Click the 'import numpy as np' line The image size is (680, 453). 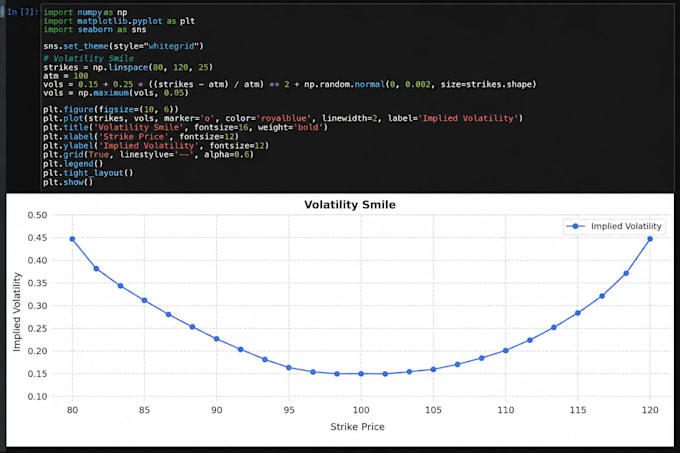pyautogui.click(x=85, y=12)
